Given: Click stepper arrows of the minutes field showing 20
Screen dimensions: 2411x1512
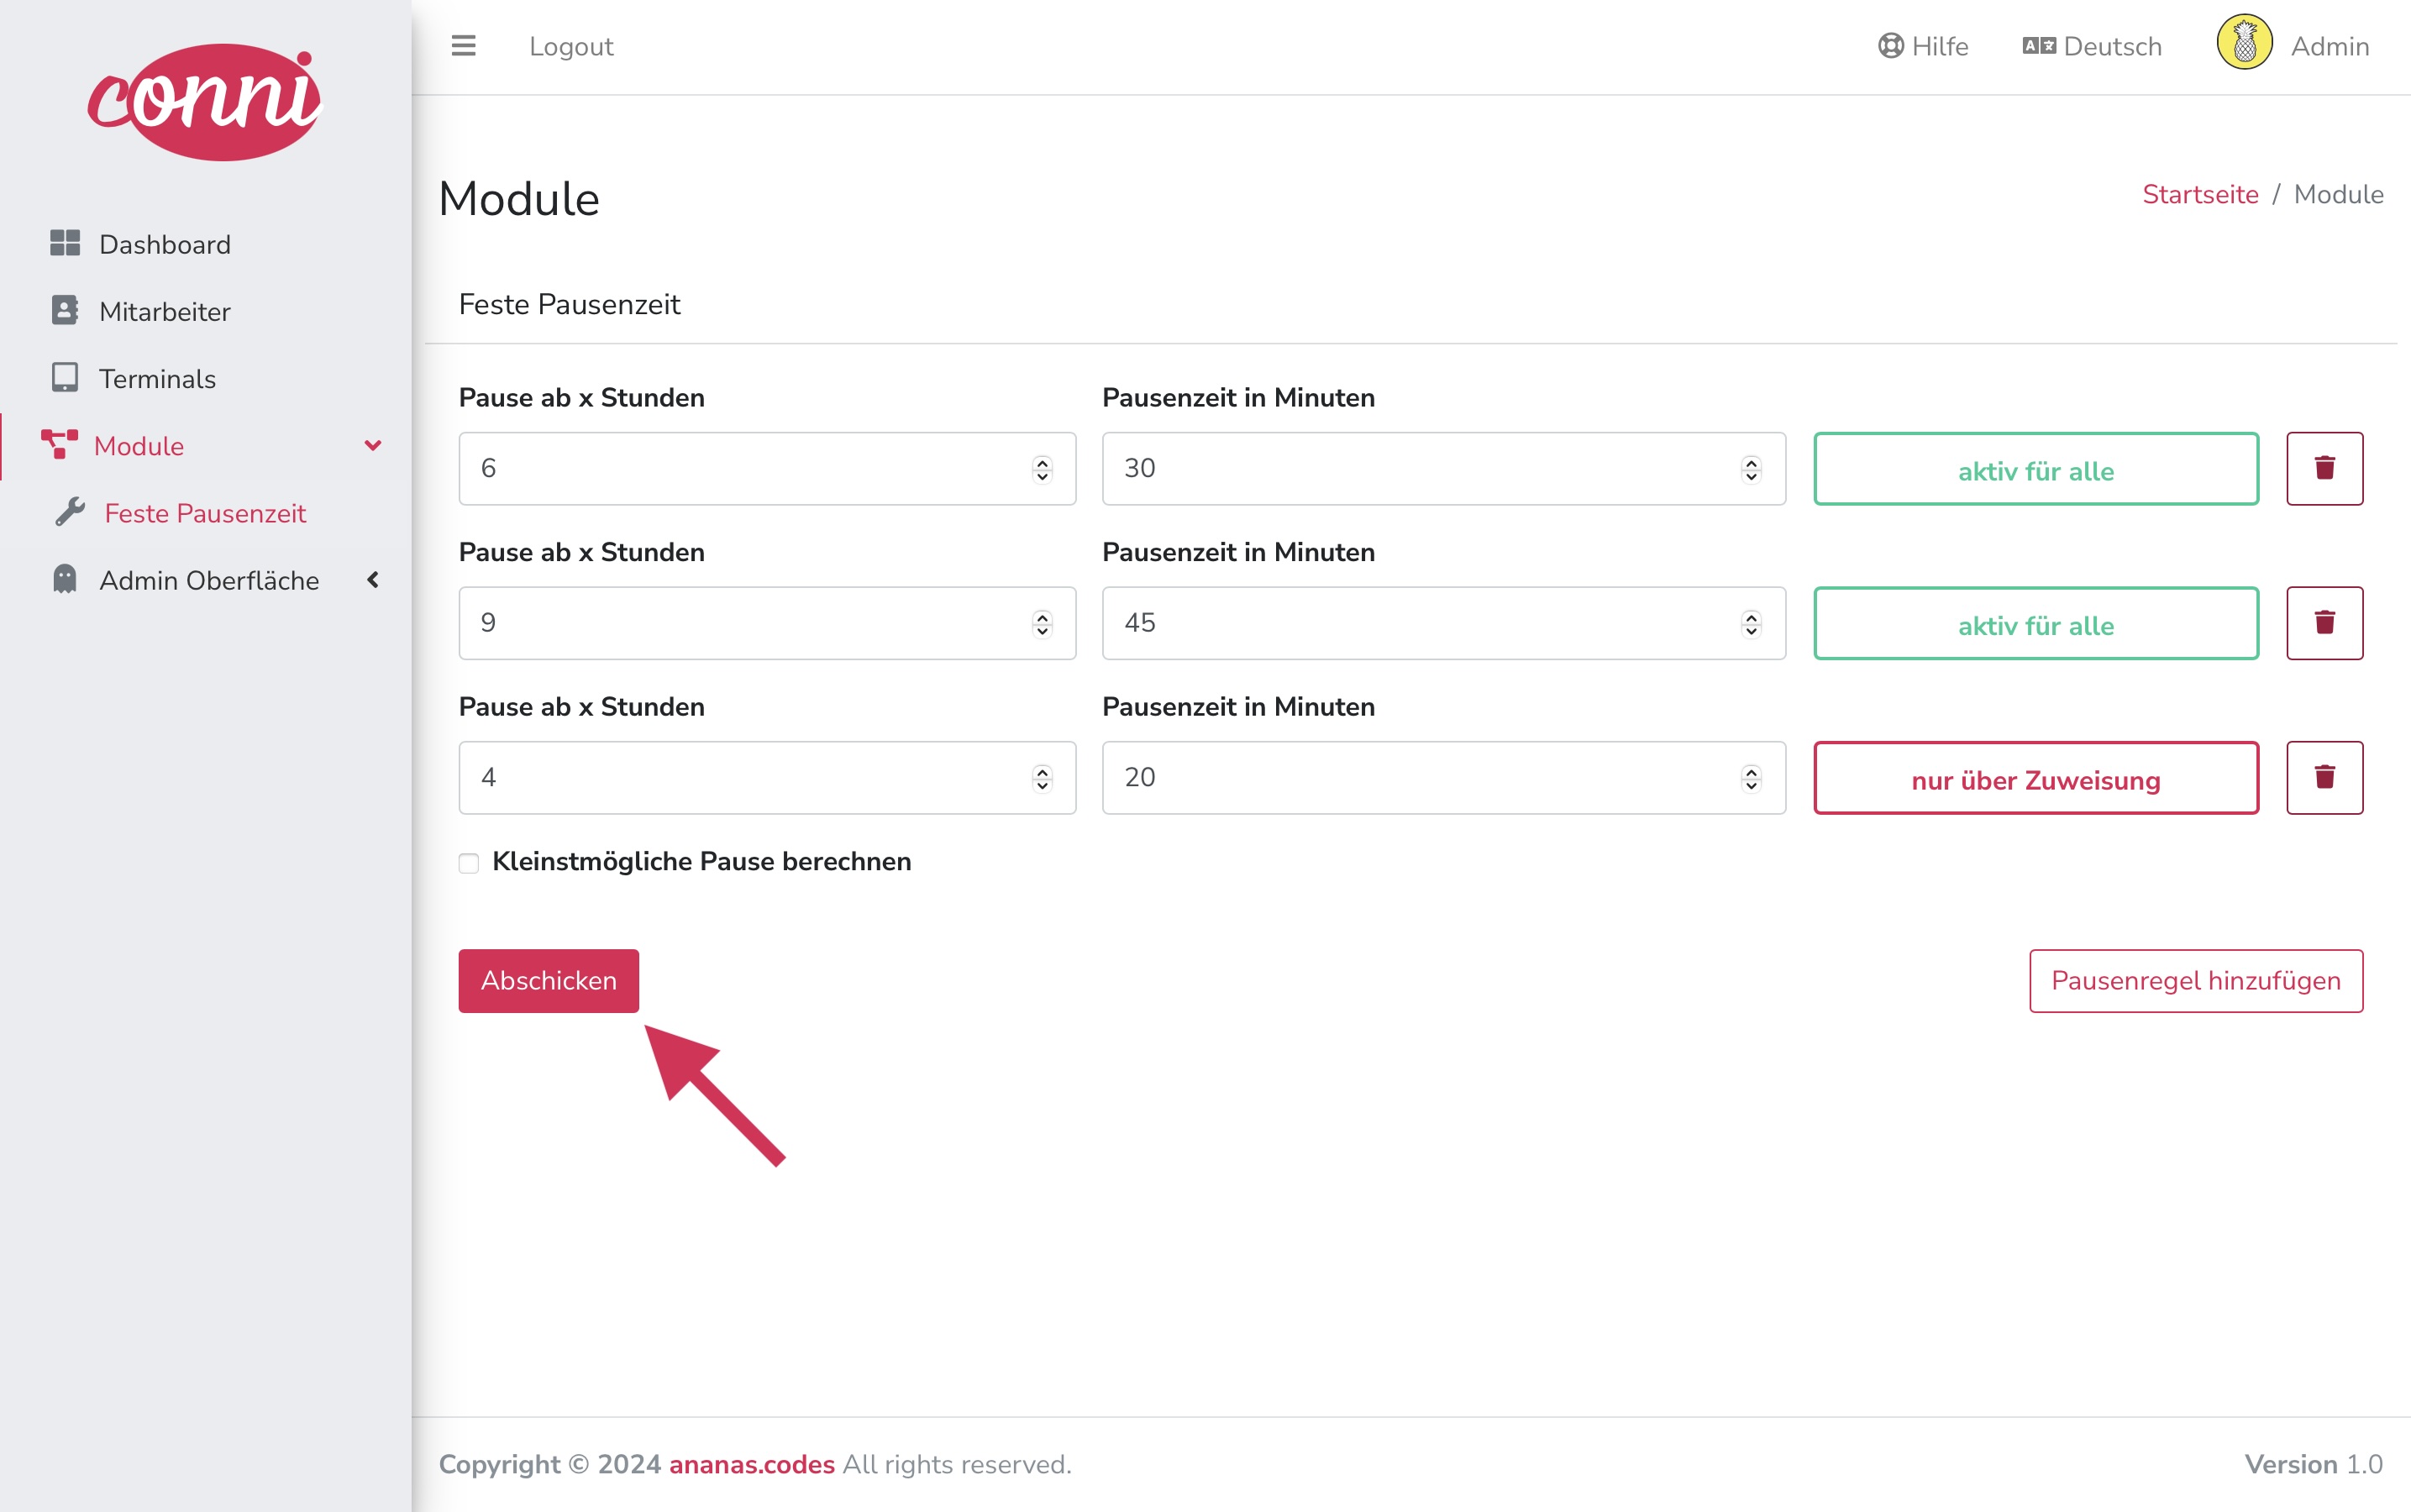Looking at the screenshot, I should 1751,778.
